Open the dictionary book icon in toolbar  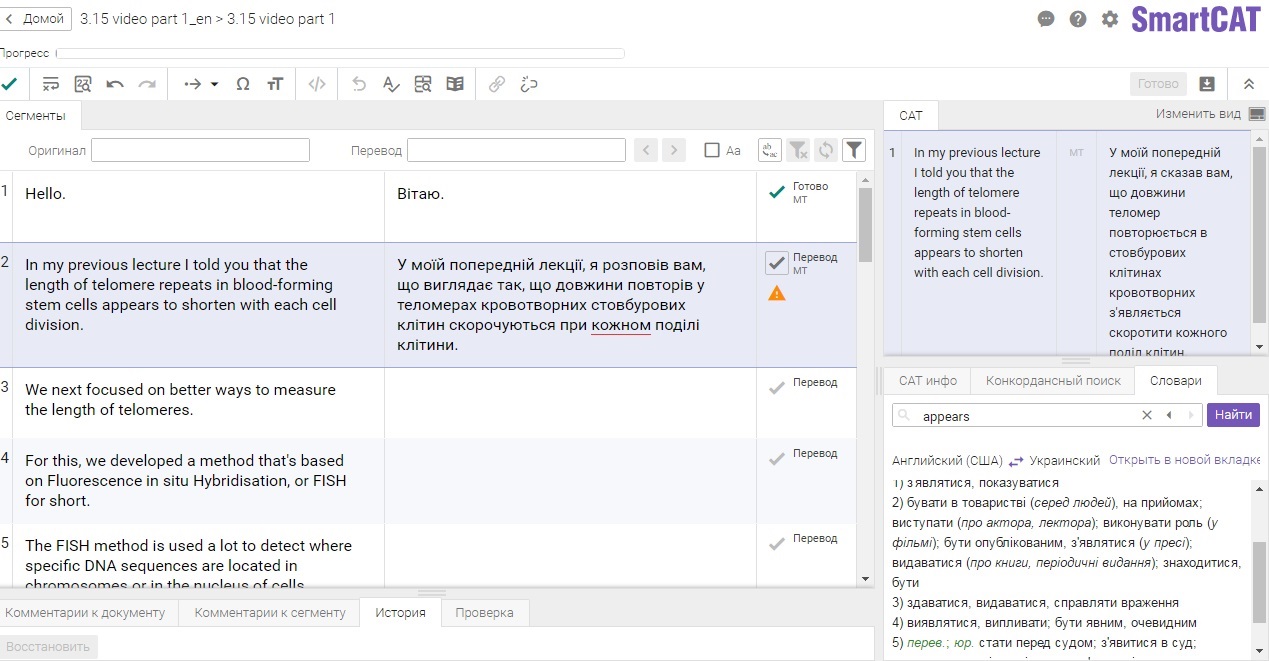[x=455, y=84]
